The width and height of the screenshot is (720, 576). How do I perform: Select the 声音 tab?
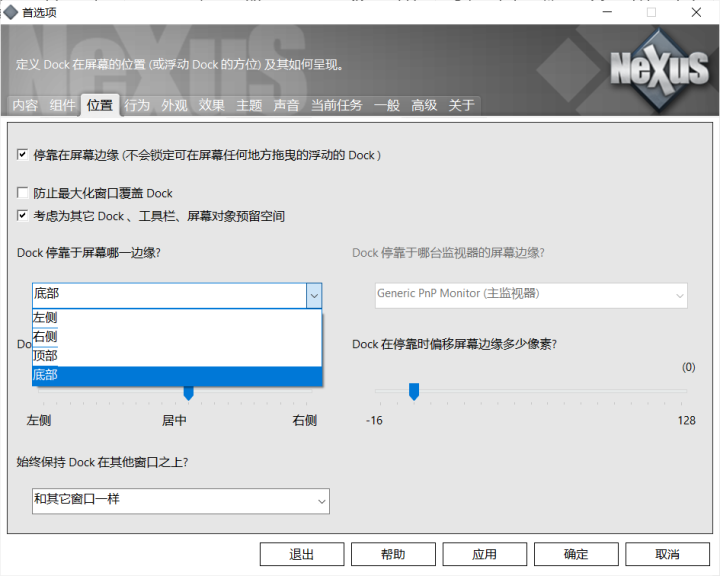pos(286,106)
